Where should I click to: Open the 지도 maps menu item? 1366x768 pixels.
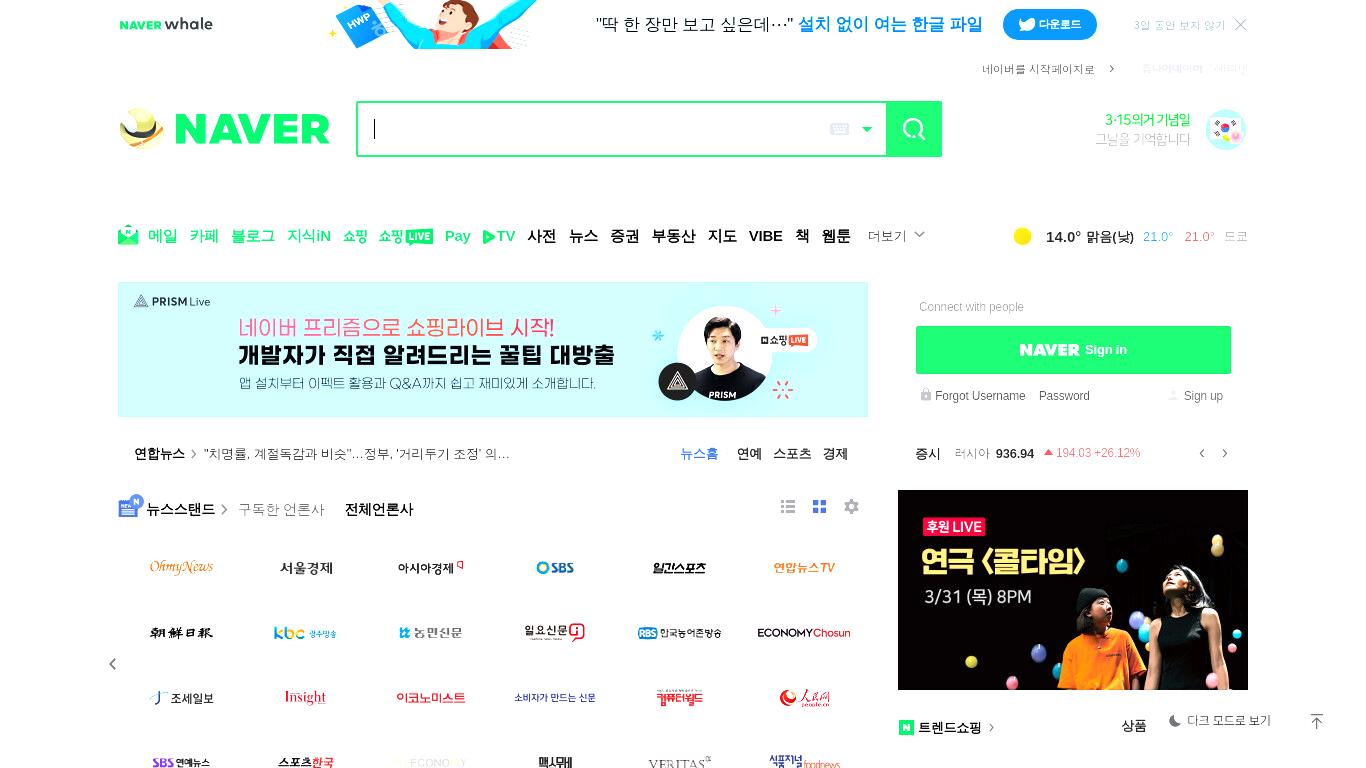click(722, 236)
